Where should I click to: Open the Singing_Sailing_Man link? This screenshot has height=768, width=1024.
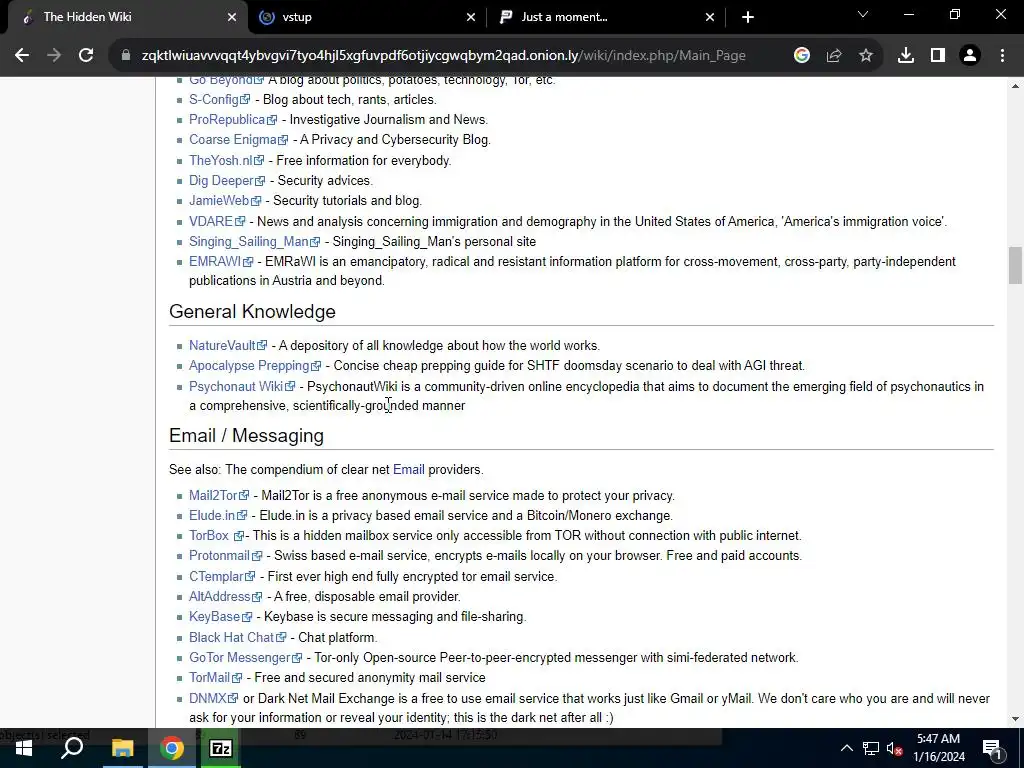click(255, 242)
